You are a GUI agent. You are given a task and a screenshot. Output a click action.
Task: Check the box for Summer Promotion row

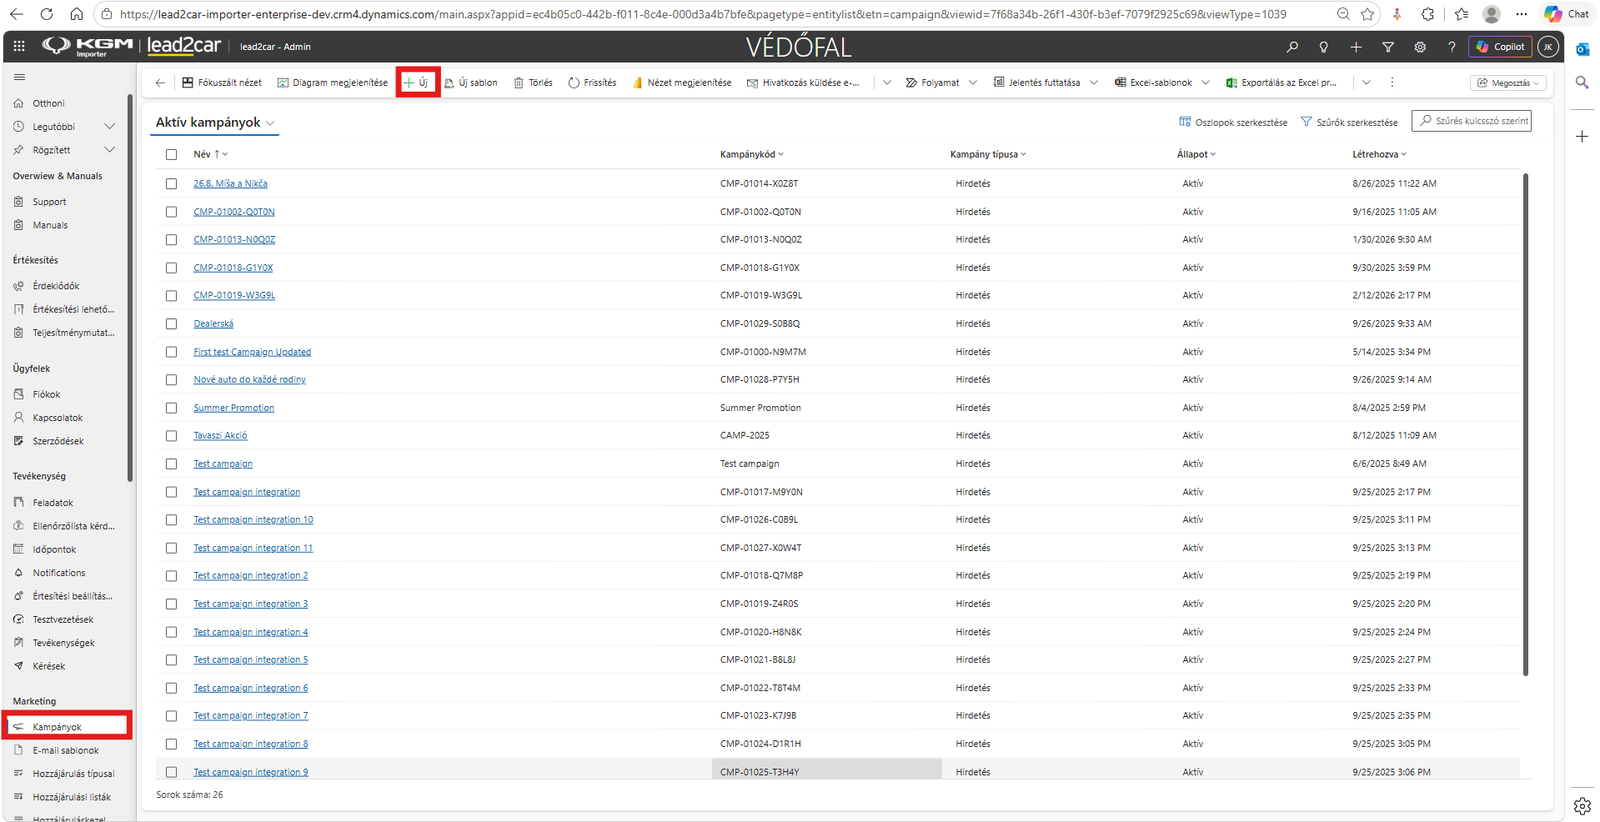[x=171, y=408]
